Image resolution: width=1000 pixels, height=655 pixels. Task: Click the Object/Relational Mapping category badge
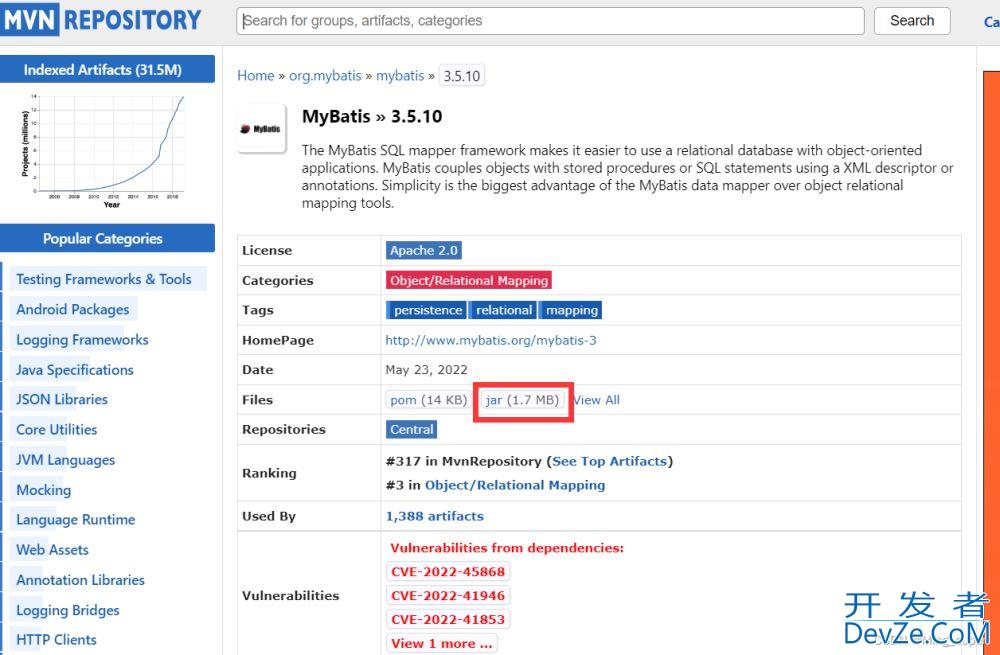point(469,281)
